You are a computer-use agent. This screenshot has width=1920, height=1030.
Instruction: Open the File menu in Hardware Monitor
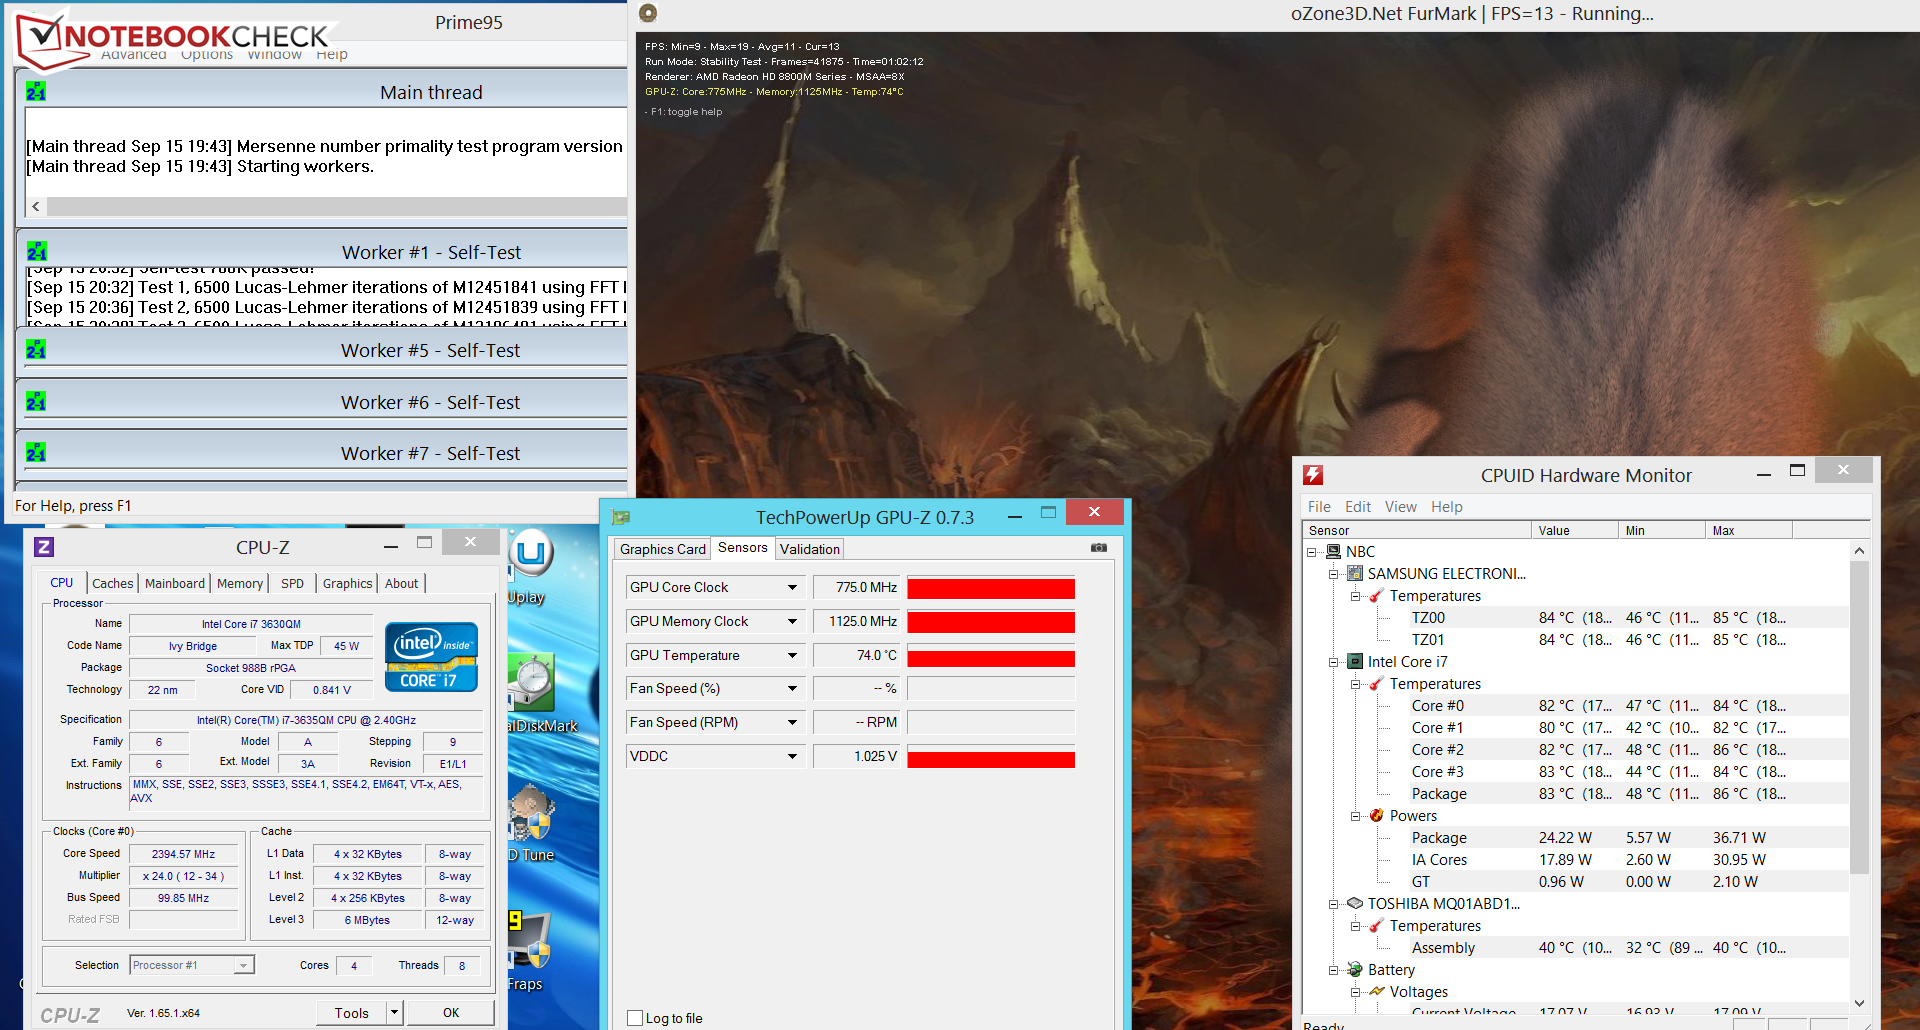[1319, 507]
